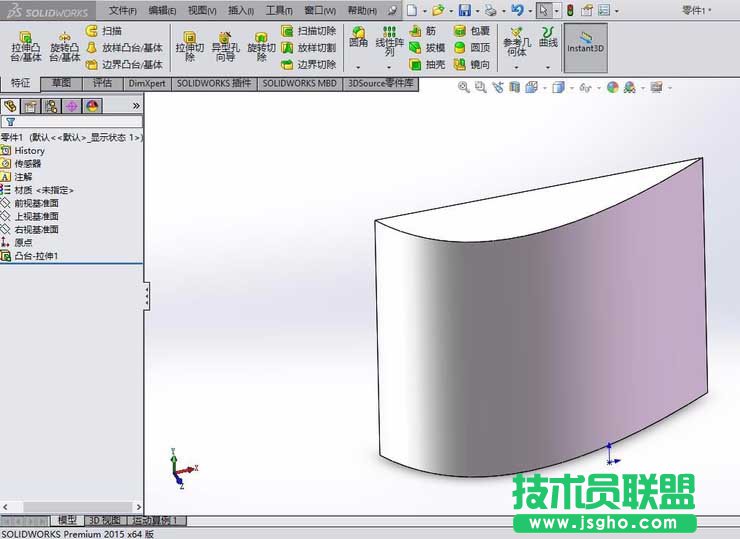Screen dimensions: 740x539
Task: Switch to the FeatureManager design tree tab
Action: (10, 106)
